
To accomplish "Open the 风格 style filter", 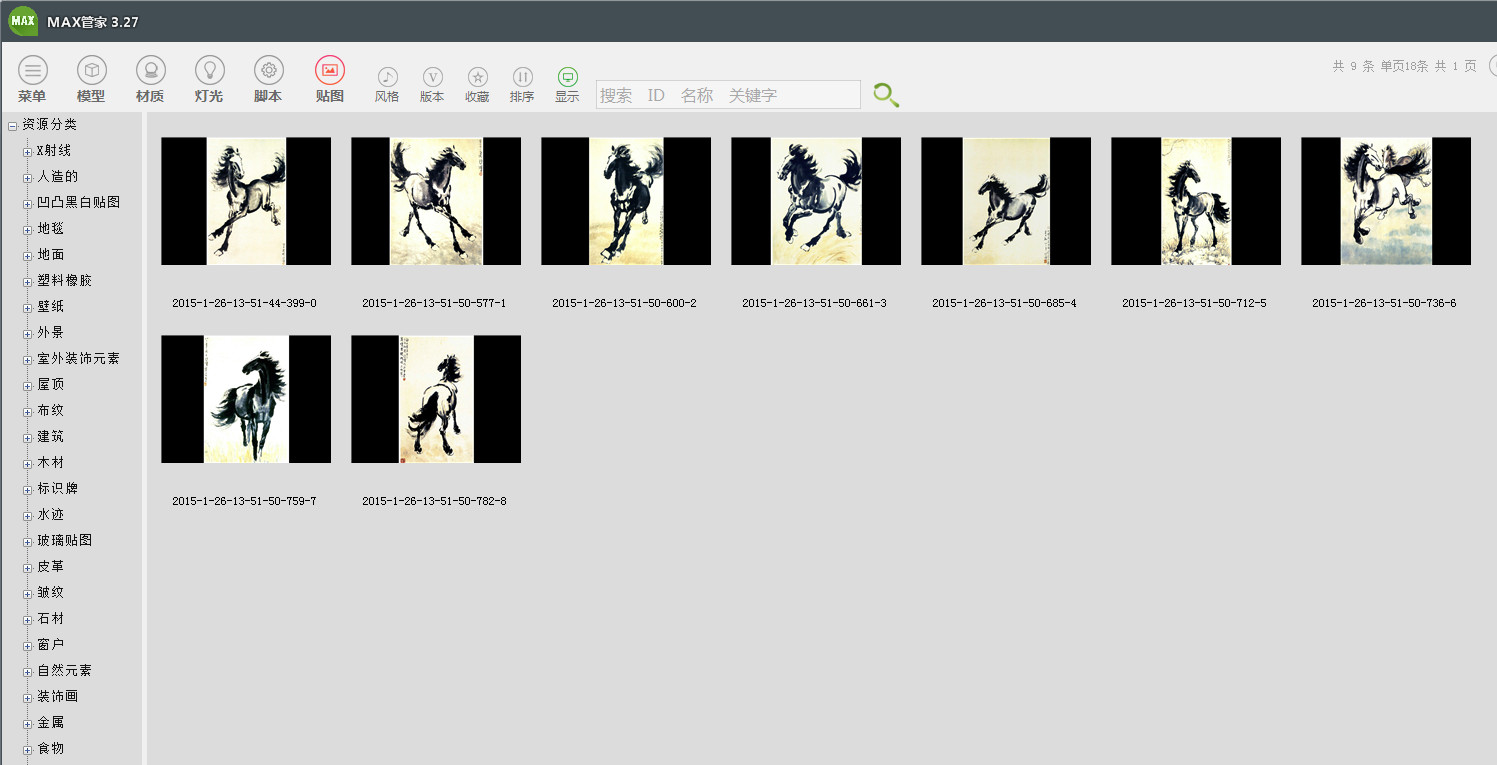I will click(x=387, y=78).
